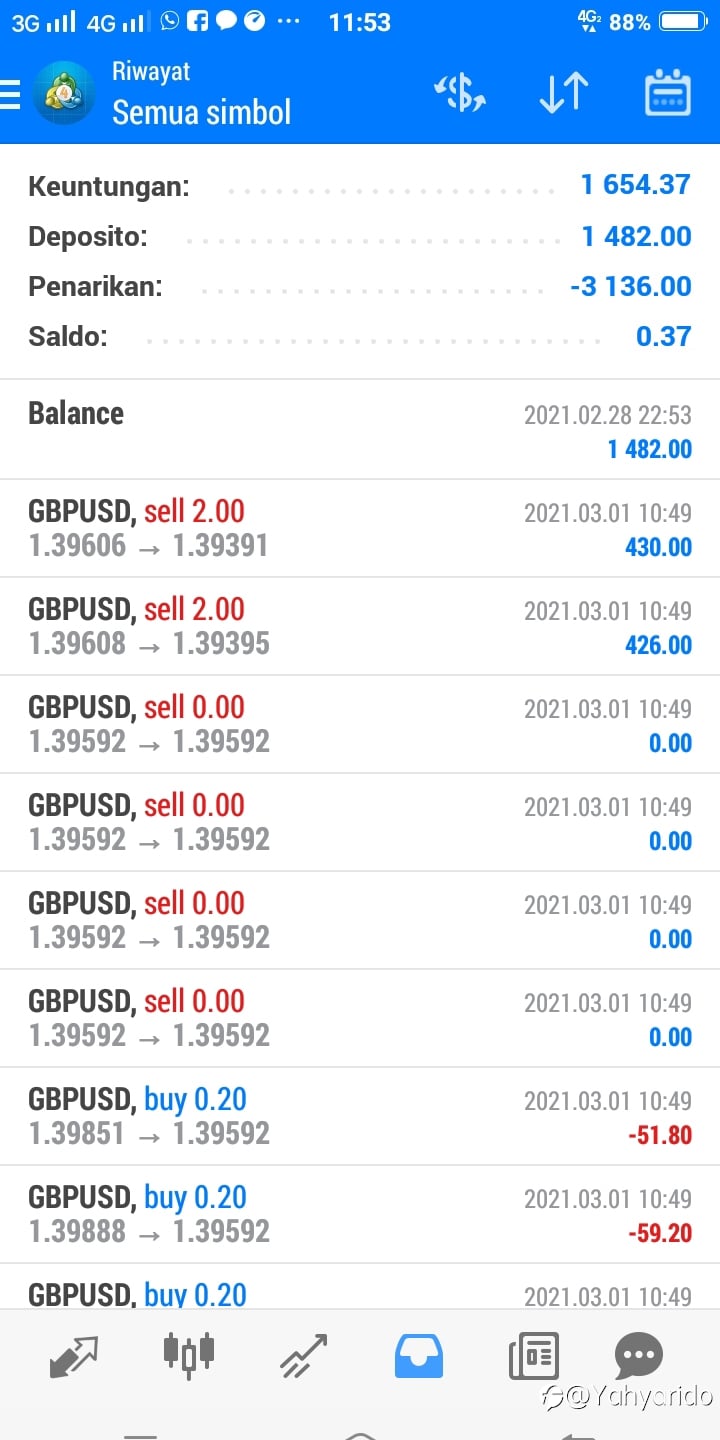Tap the "Semua simbol" title
This screenshot has width=720, height=1440.
(x=201, y=112)
